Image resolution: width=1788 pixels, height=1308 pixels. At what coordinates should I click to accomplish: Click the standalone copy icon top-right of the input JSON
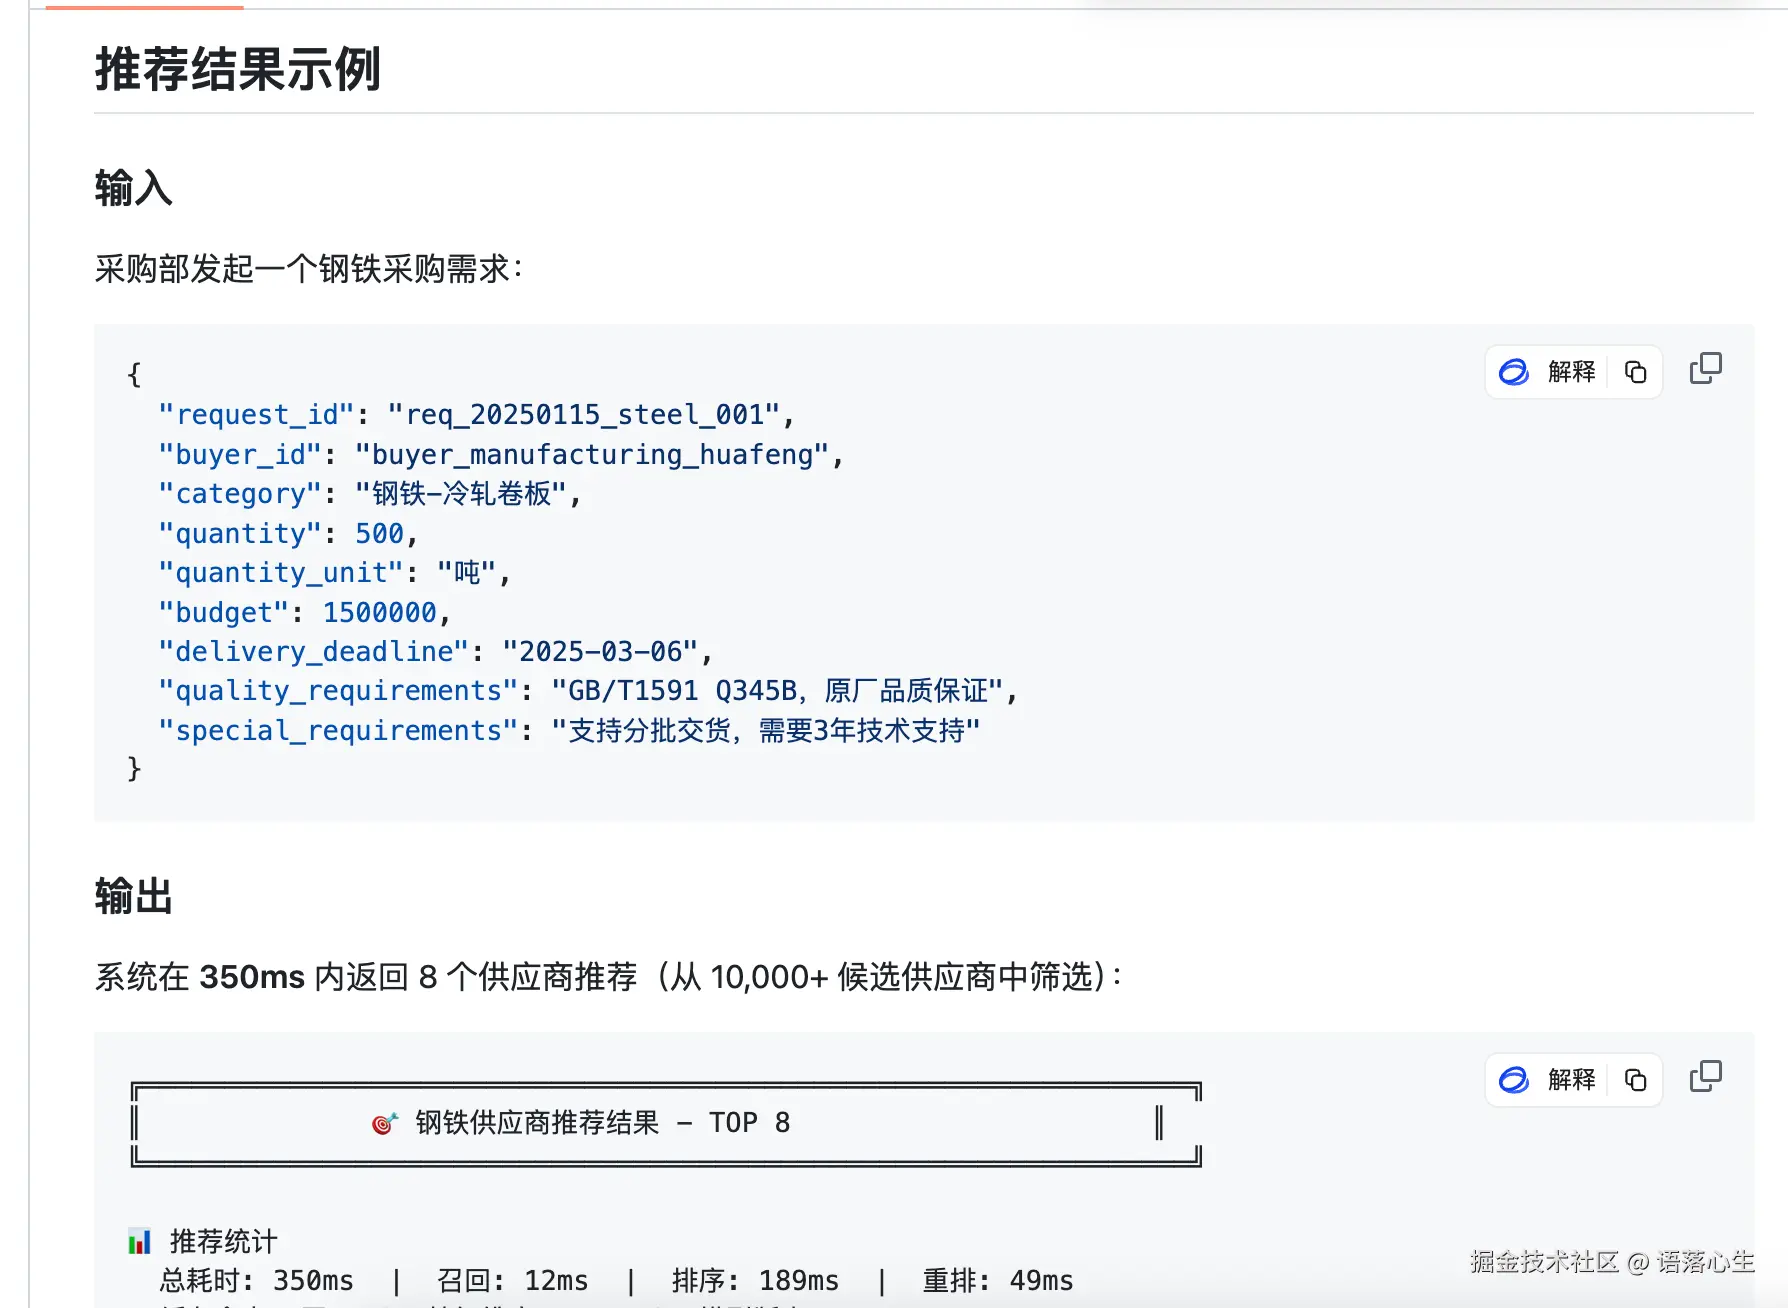click(x=1706, y=368)
